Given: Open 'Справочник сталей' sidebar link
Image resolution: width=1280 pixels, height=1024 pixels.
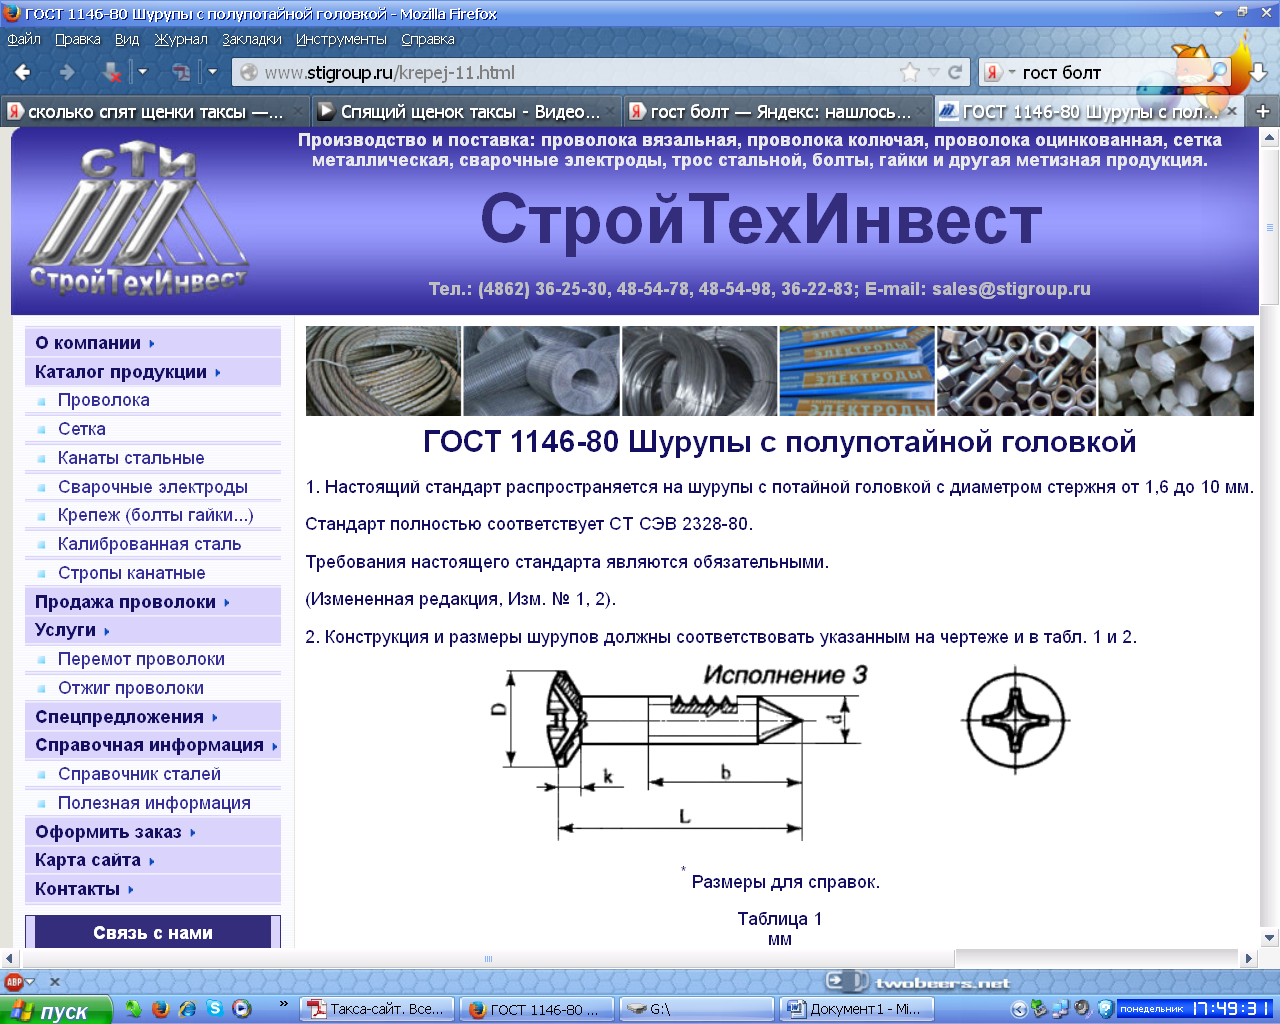Looking at the screenshot, I should coord(140,774).
